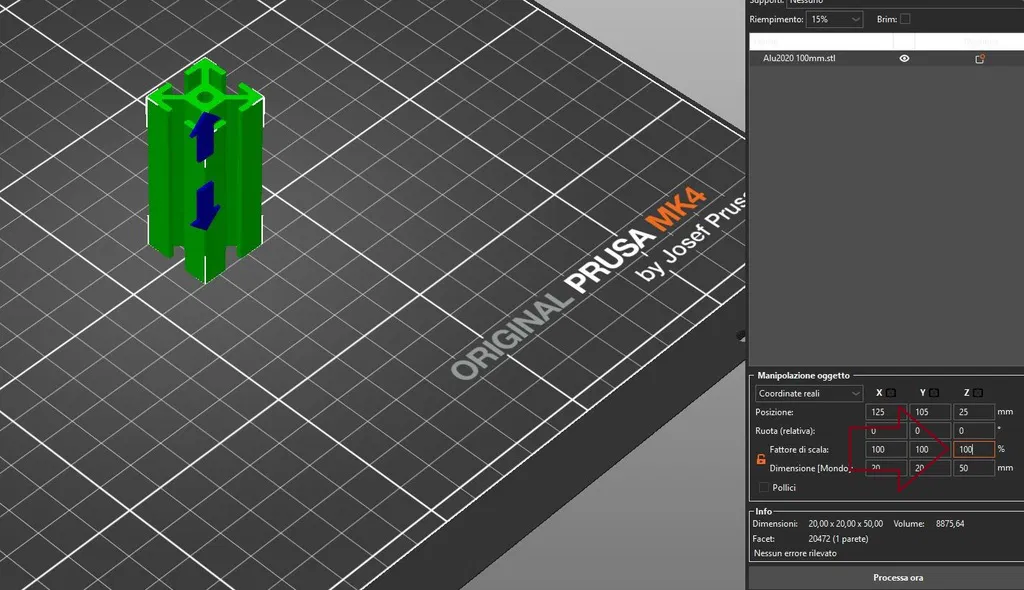Click the Z dimension field showing 50
Image resolution: width=1024 pixels, height=590 pixels.
click(x=974, y=468)
